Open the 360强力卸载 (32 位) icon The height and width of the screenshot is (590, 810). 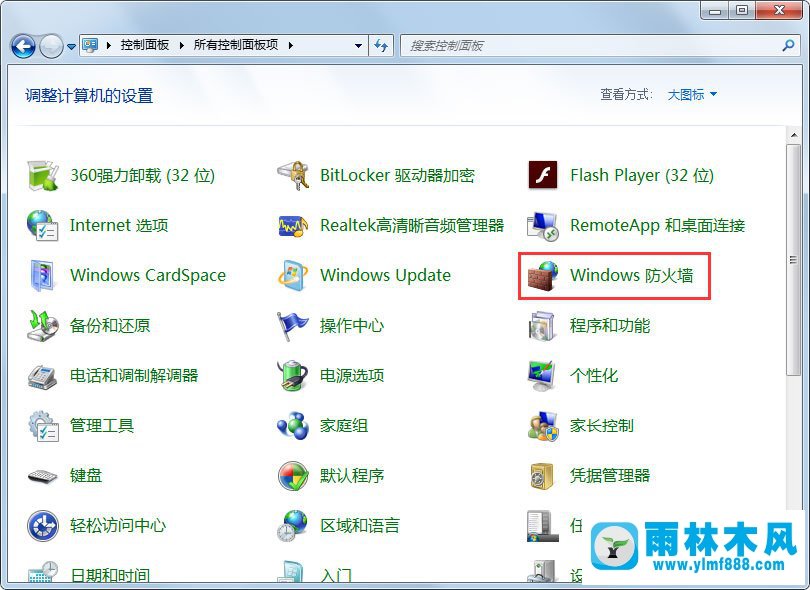43,176
